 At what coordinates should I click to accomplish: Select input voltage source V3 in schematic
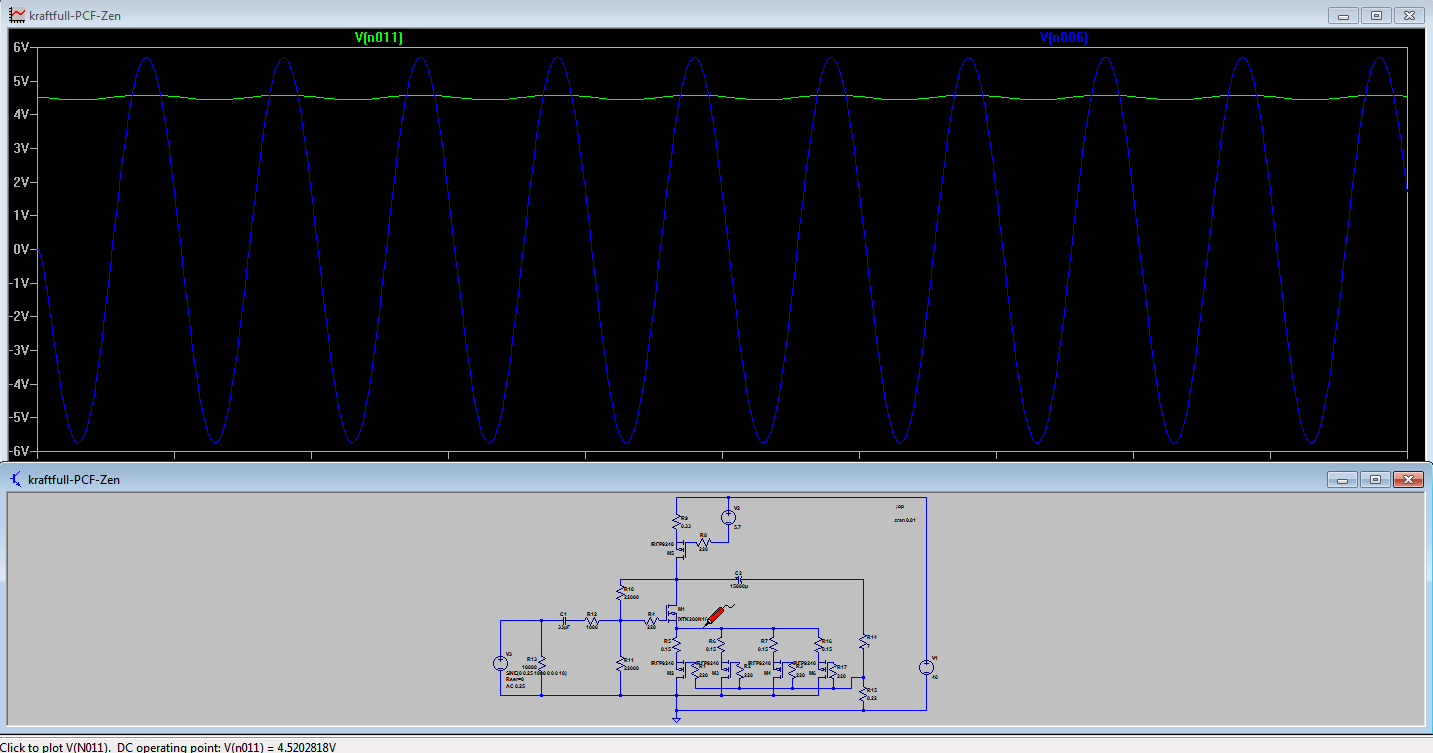[x=500, y=663]
